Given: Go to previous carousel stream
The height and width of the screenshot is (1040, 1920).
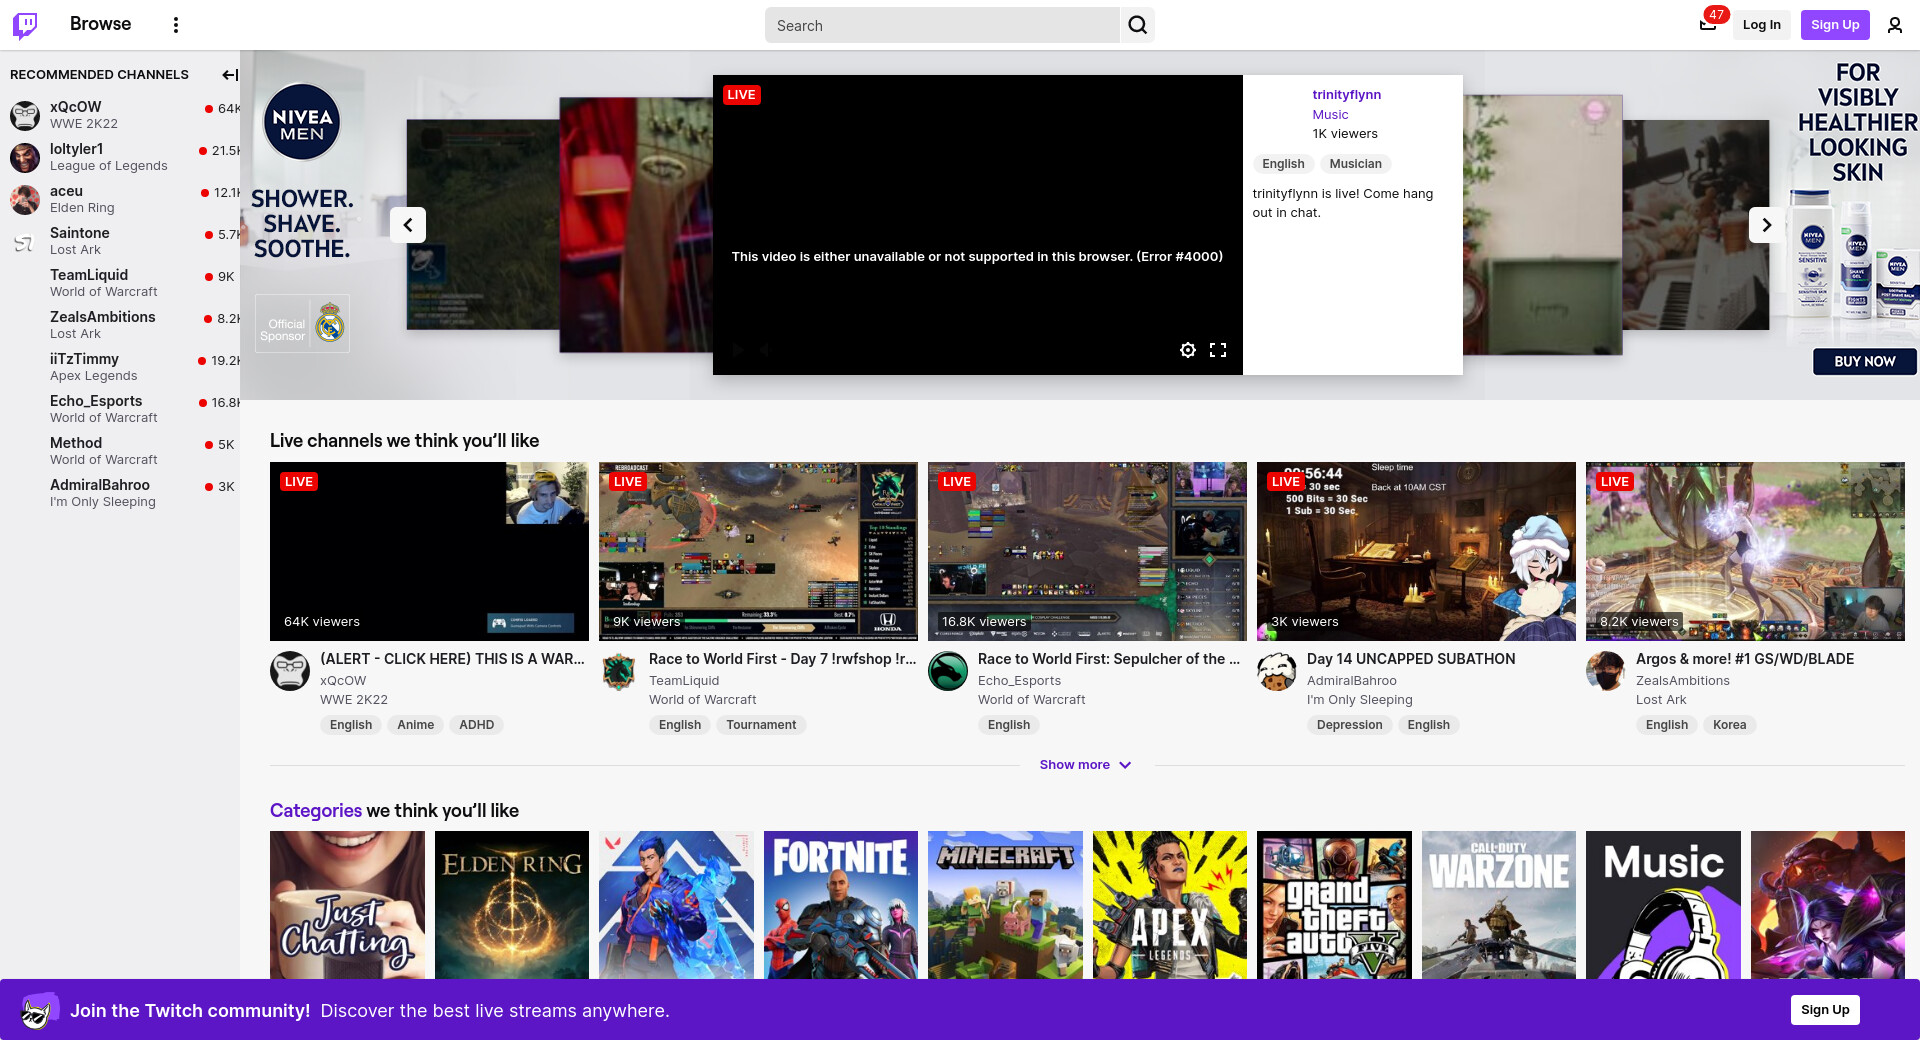Looking at the screenshot, I should click(x=408, y=225).
